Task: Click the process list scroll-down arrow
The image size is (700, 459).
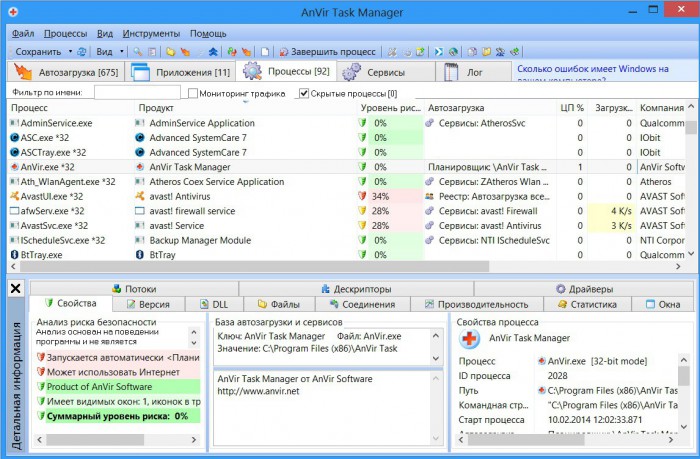Action: tap(691, 254)
